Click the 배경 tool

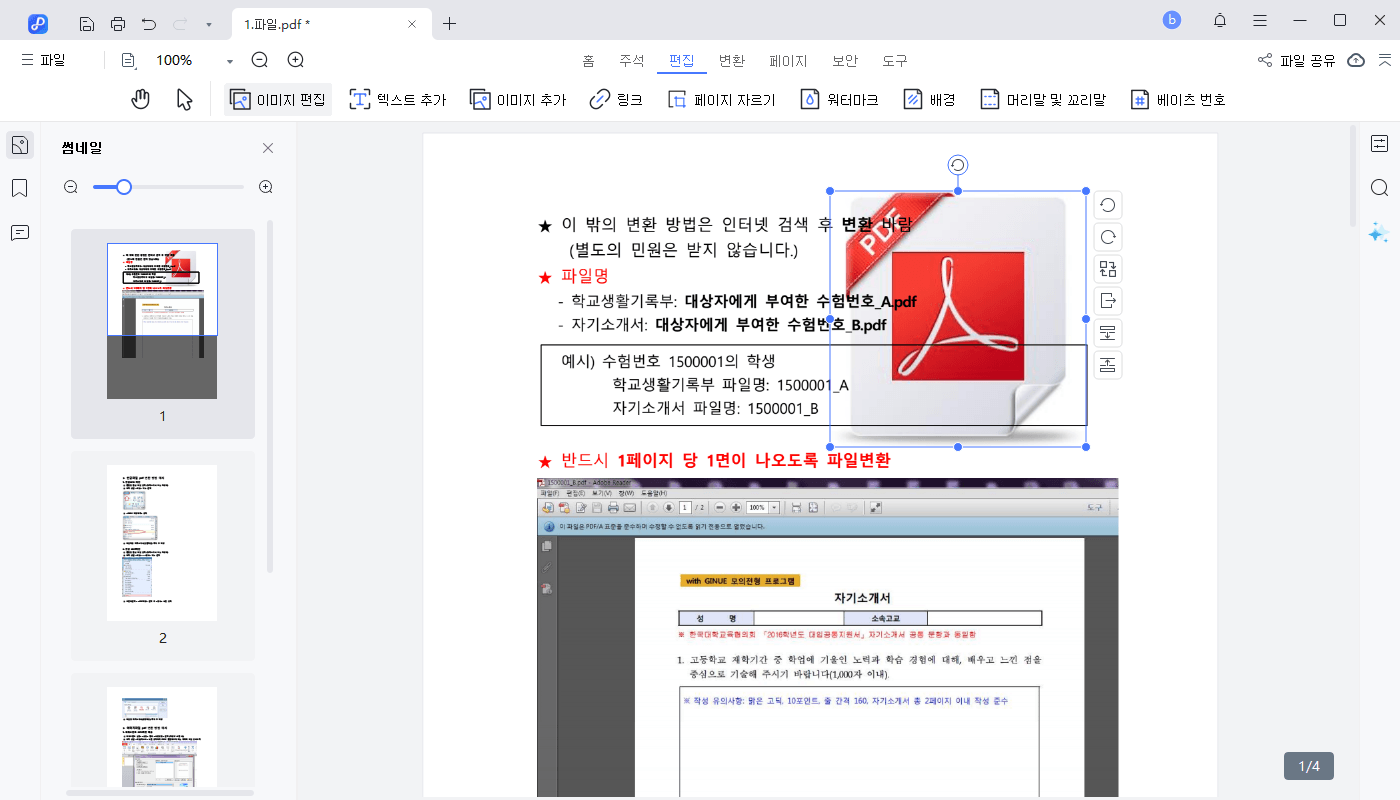point(930,99)
